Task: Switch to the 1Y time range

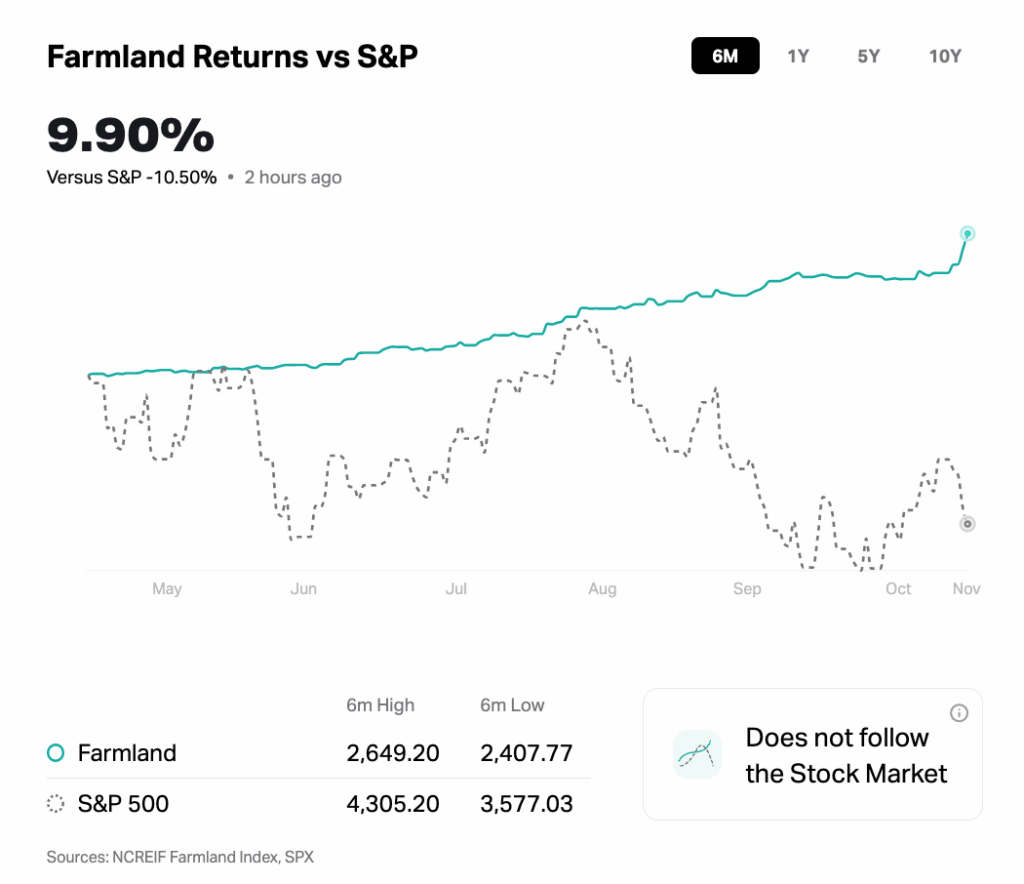Action: (x=798, y=56)
